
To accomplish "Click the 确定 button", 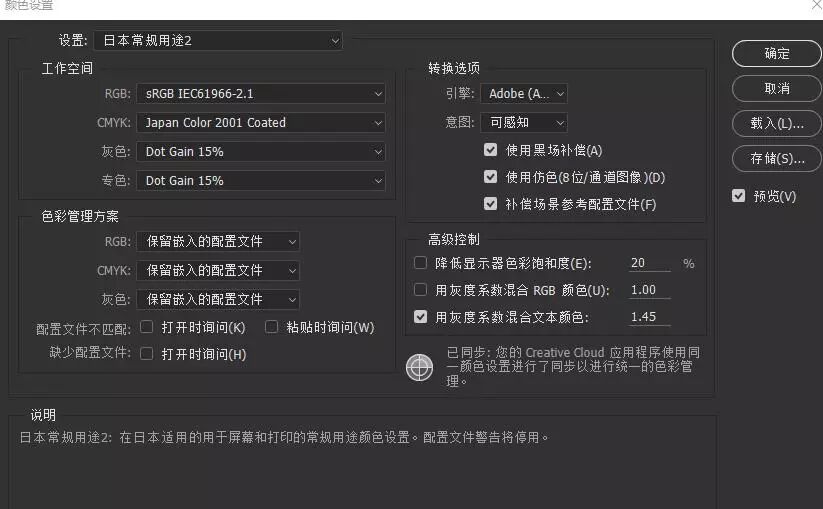I will (776, 54).
